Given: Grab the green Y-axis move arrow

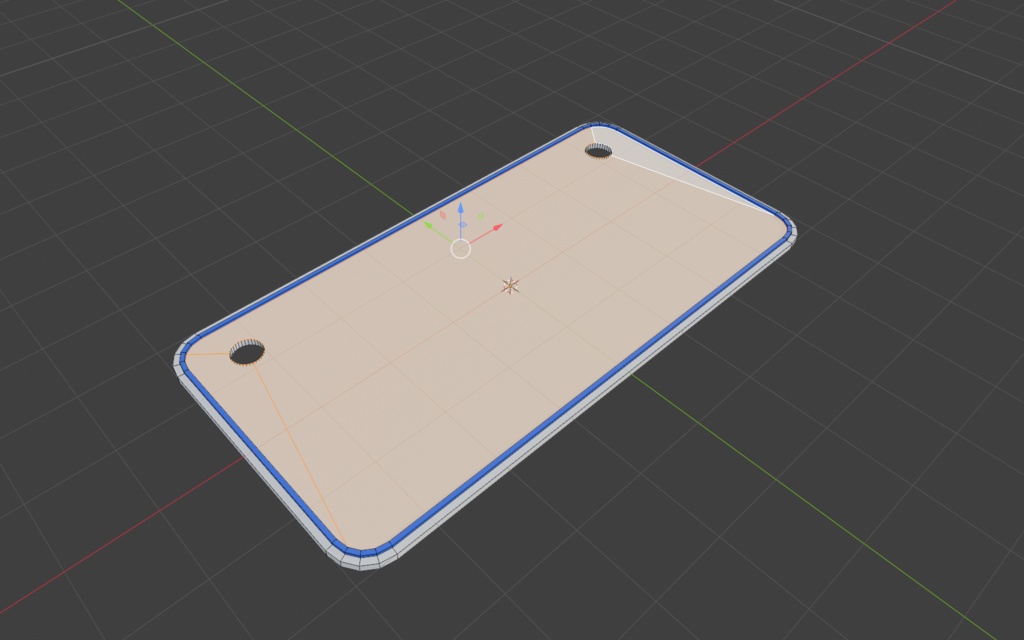Looking at the screenshot, I should coord(428,225).
